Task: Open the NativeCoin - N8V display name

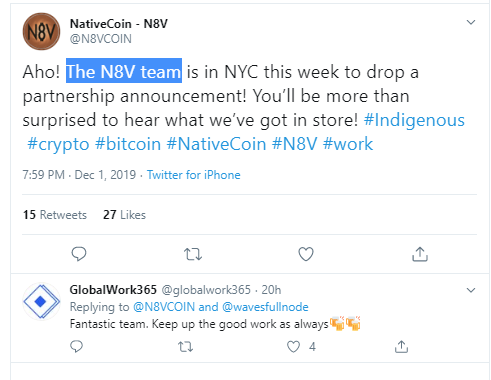Action: pyautogui.click(x=119, y=24)
